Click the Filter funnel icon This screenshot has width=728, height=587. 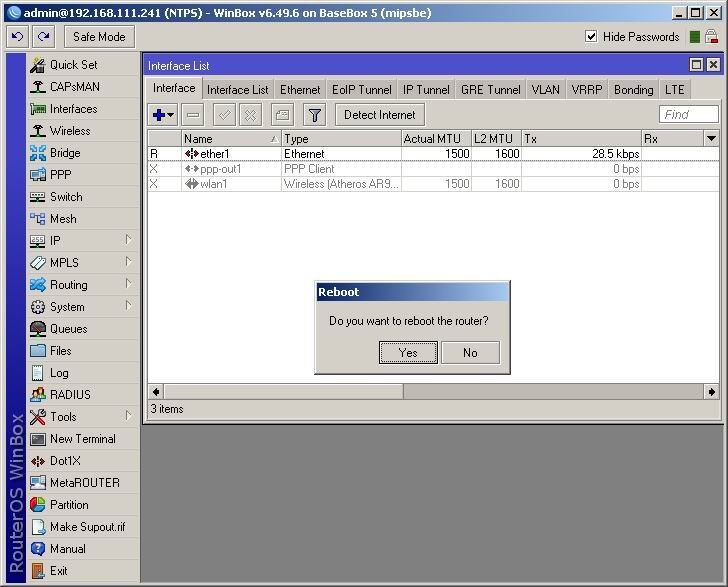pos(314,115)
